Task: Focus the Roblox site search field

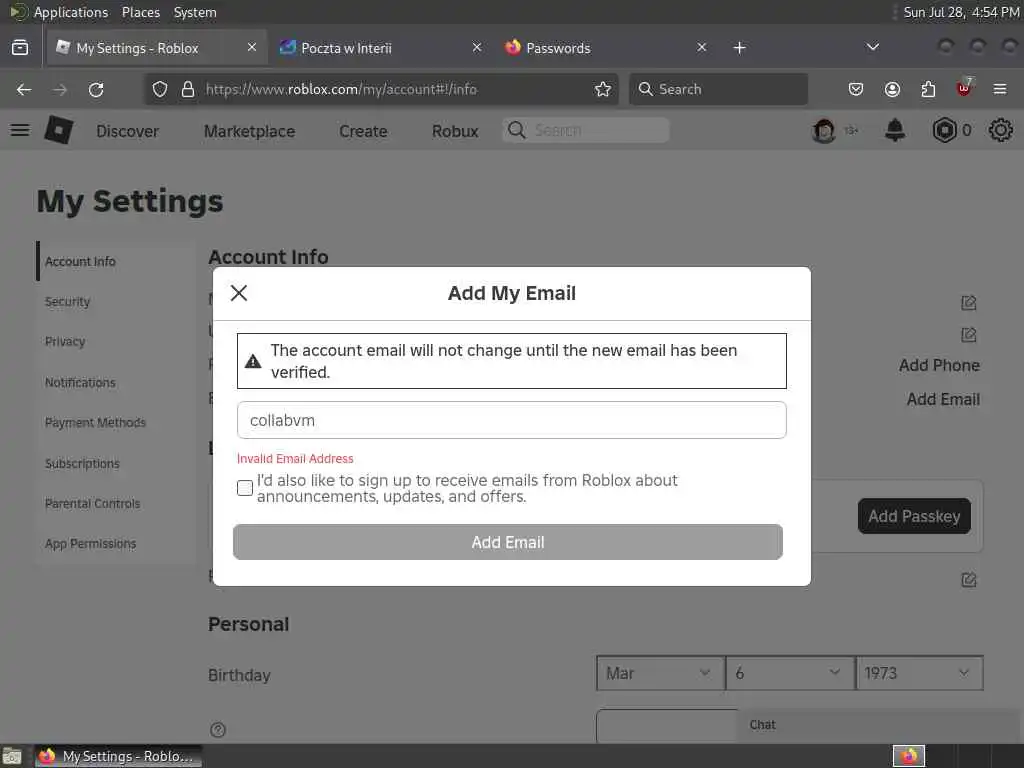Action: [586, 130]
